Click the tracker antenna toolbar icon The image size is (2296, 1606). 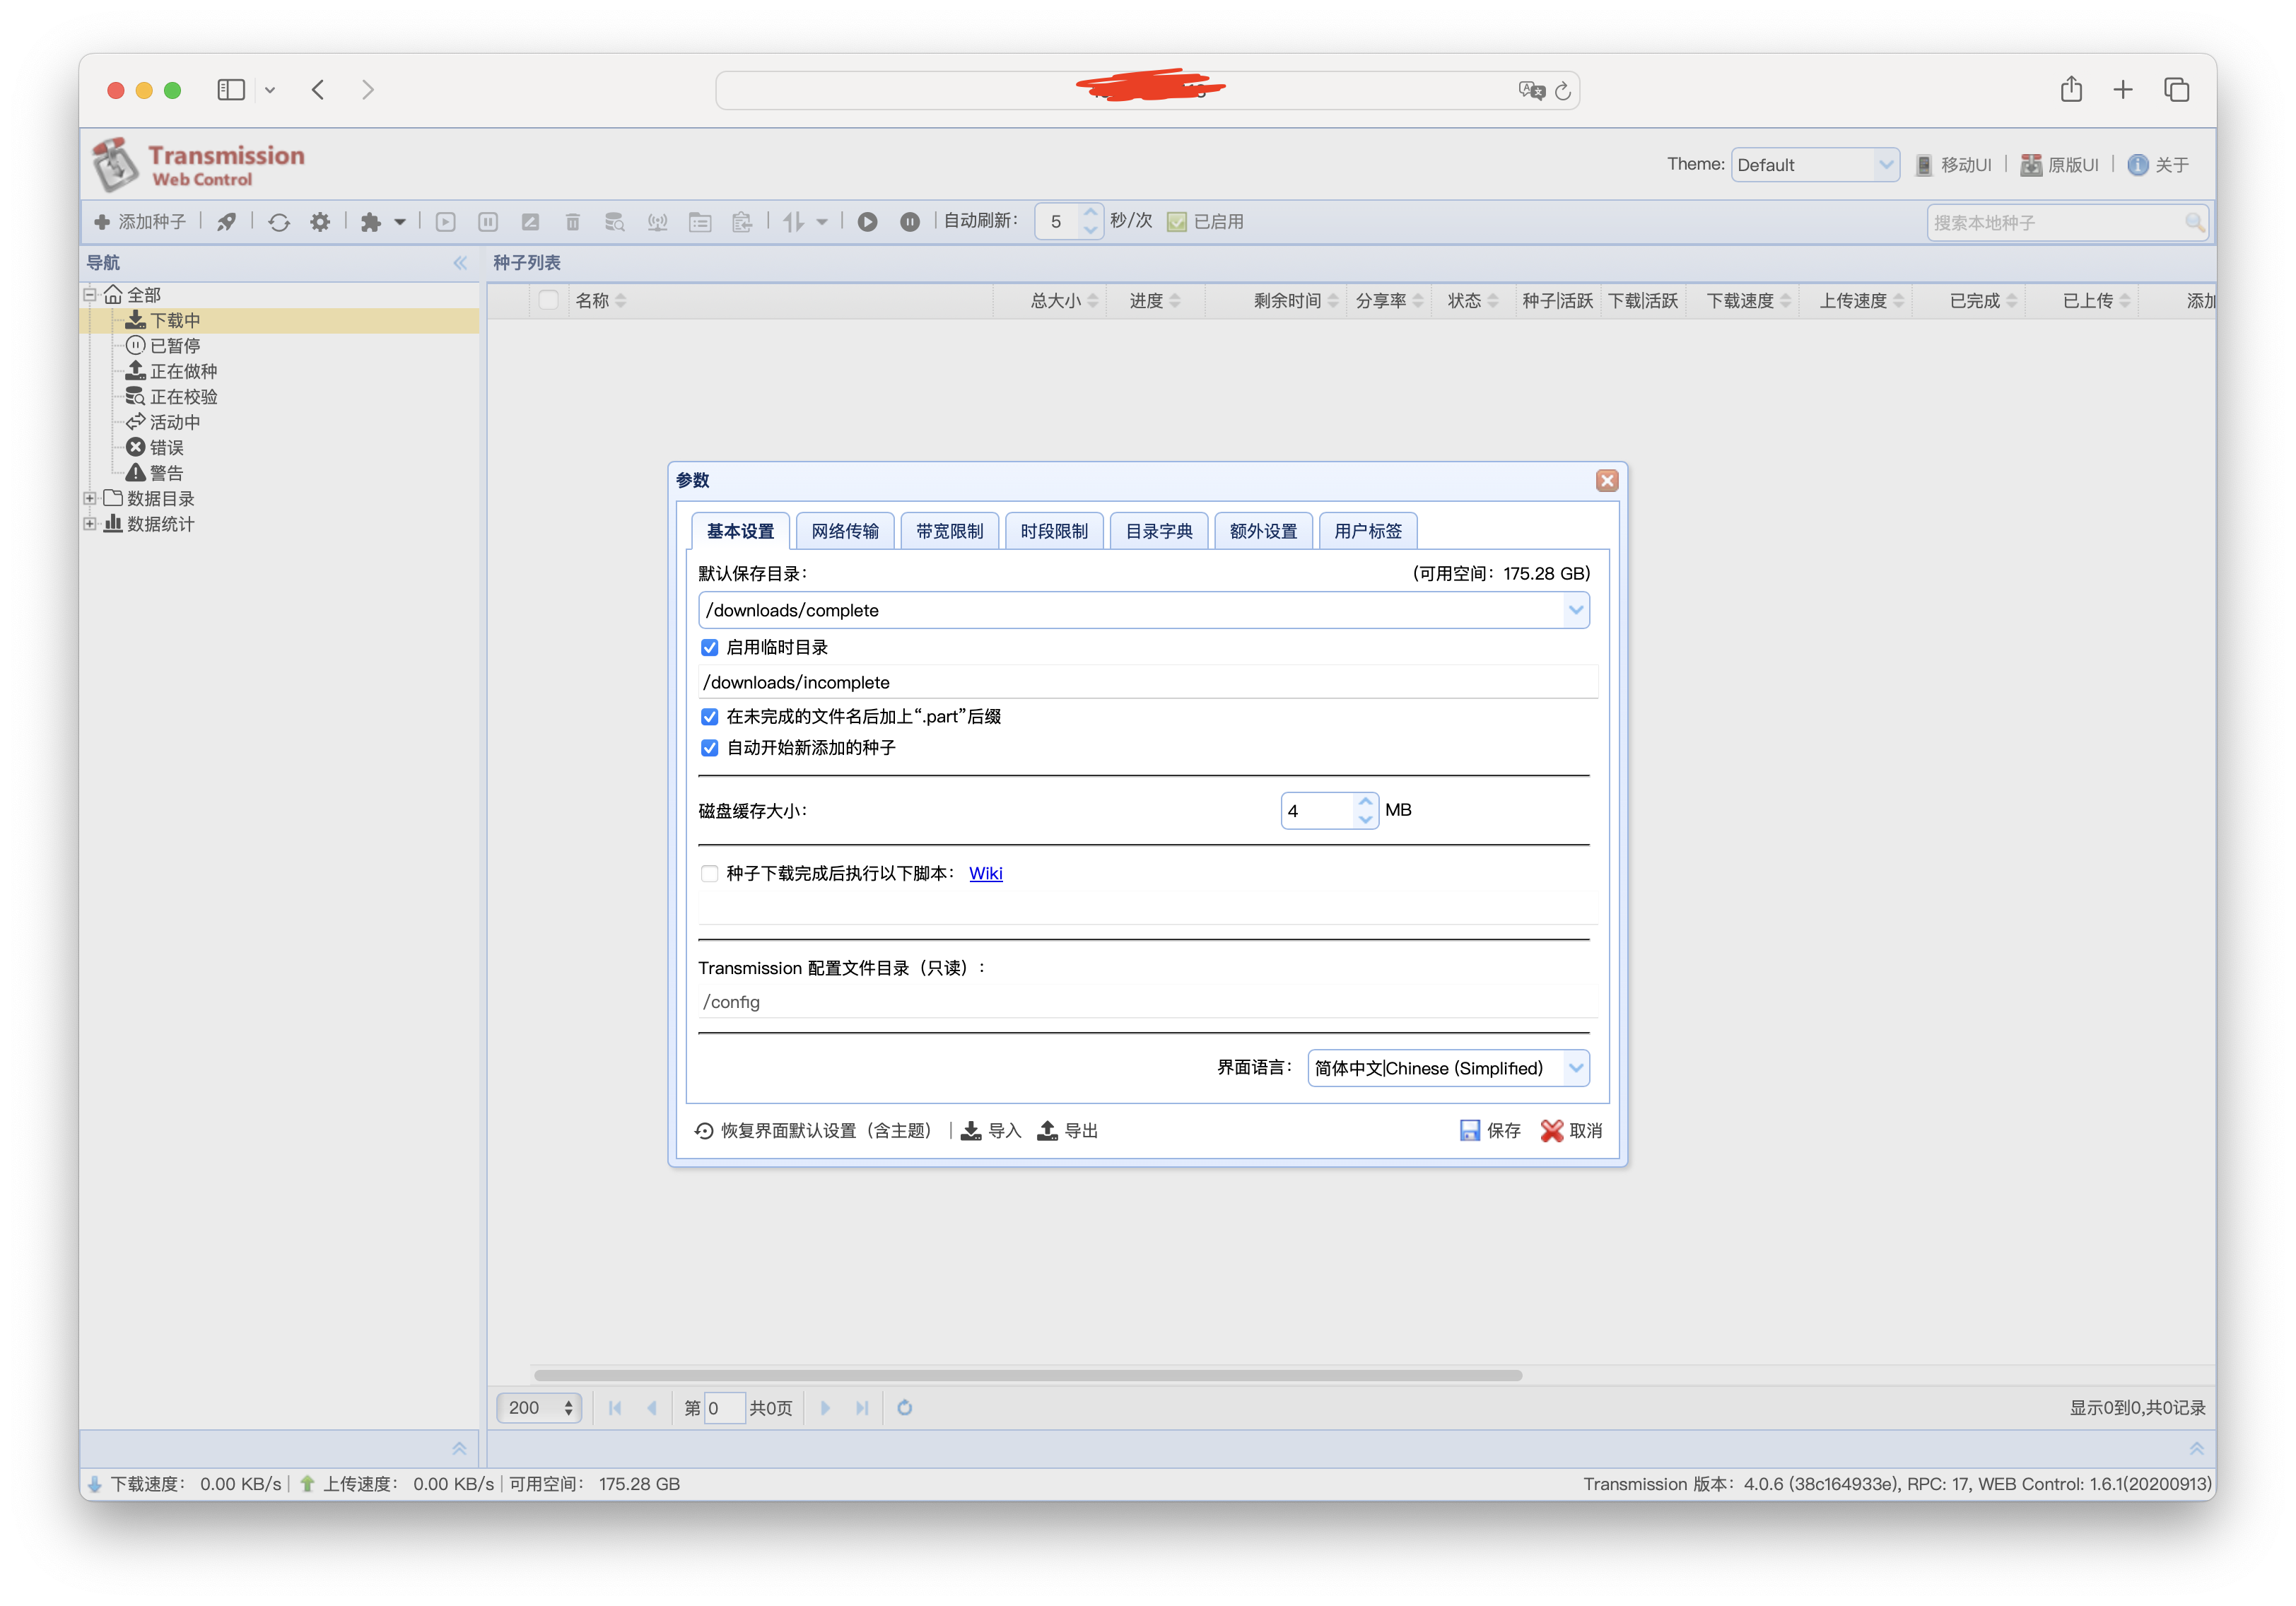(x=657, y=222)
